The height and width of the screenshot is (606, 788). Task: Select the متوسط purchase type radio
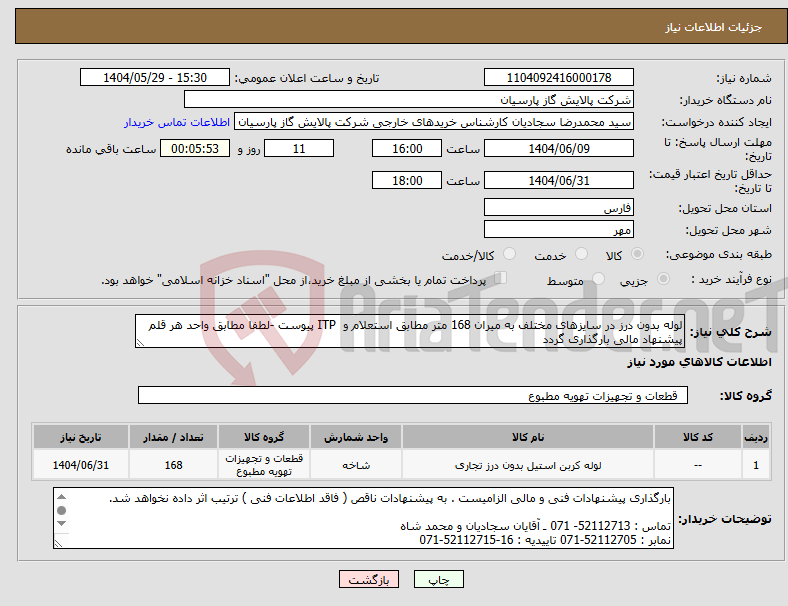tap(598, 278)
